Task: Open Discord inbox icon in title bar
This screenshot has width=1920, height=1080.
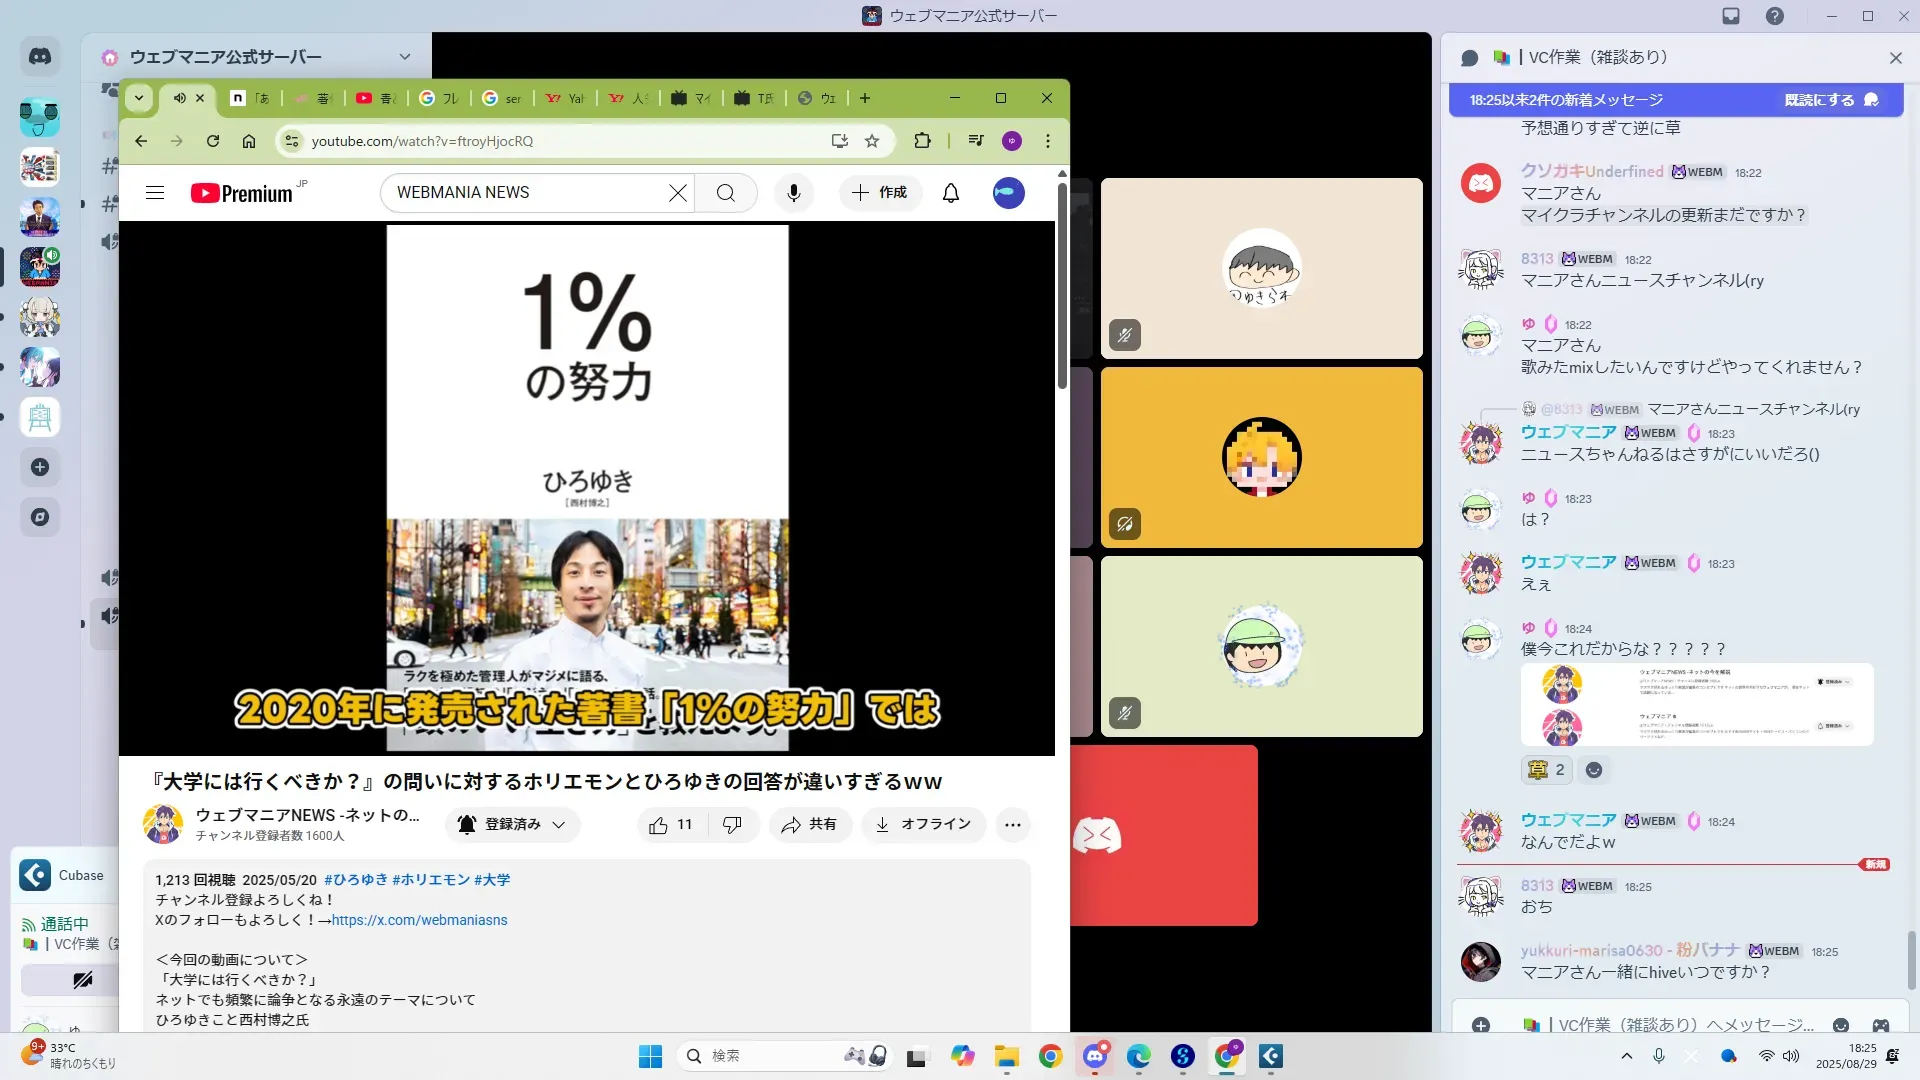Action: pyautogui.click(x=1731, y=16)
